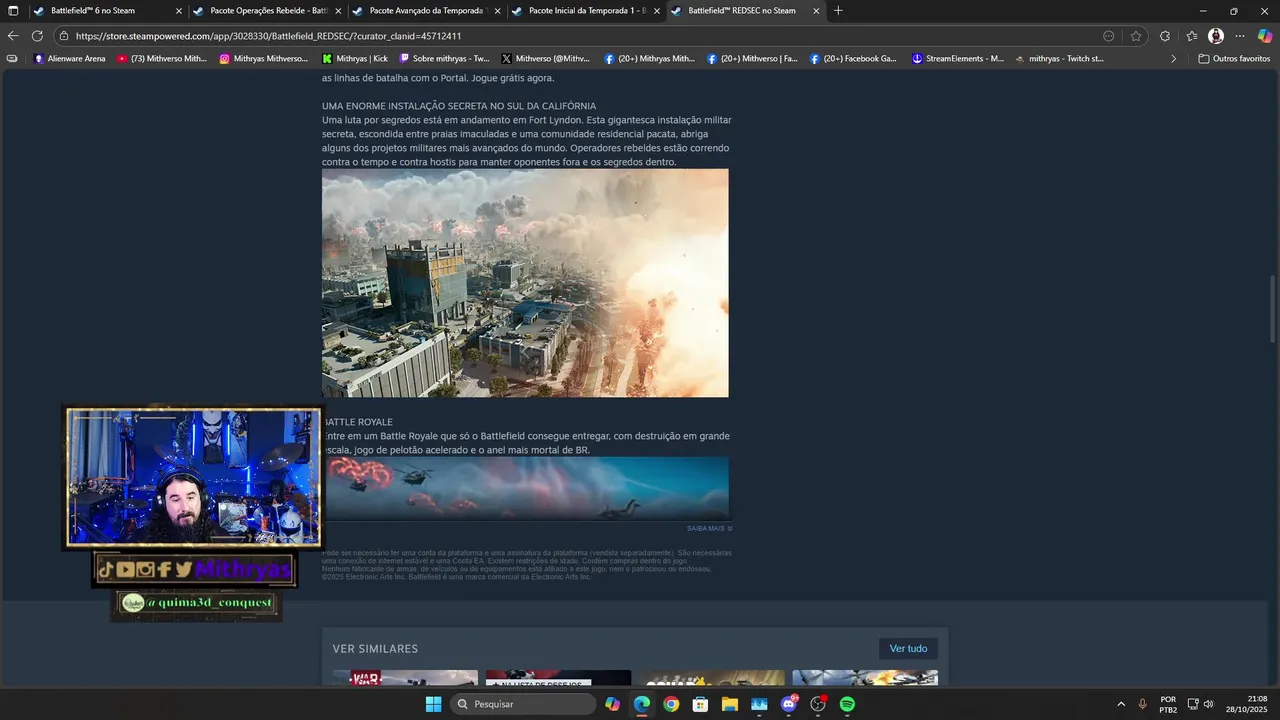Reload the current Steam page
This screenshot has width=1280, height=720.
[37, 36]
